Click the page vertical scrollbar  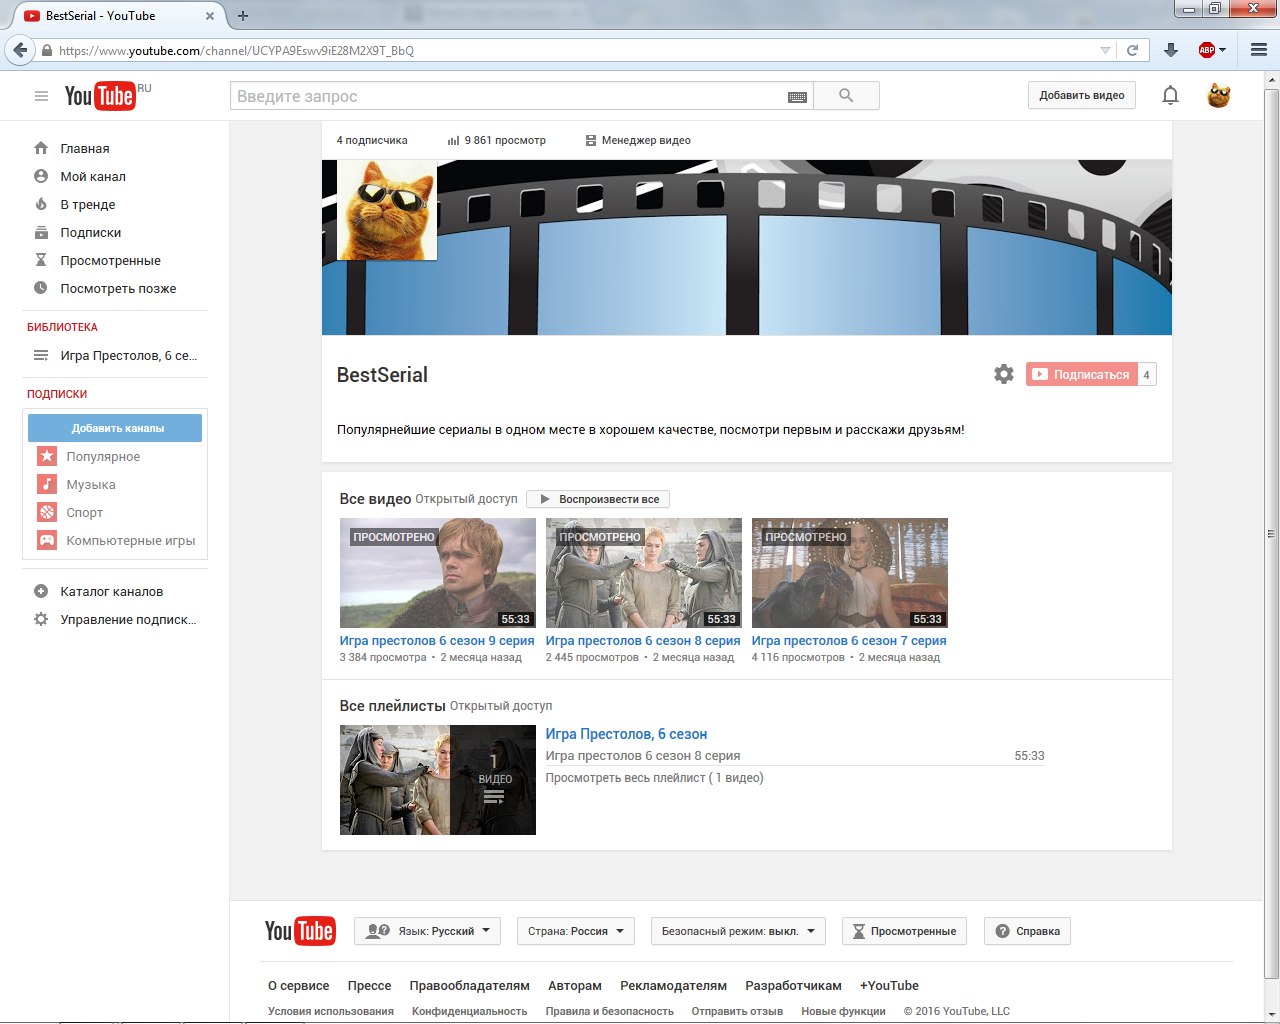tap(1271, 530)
